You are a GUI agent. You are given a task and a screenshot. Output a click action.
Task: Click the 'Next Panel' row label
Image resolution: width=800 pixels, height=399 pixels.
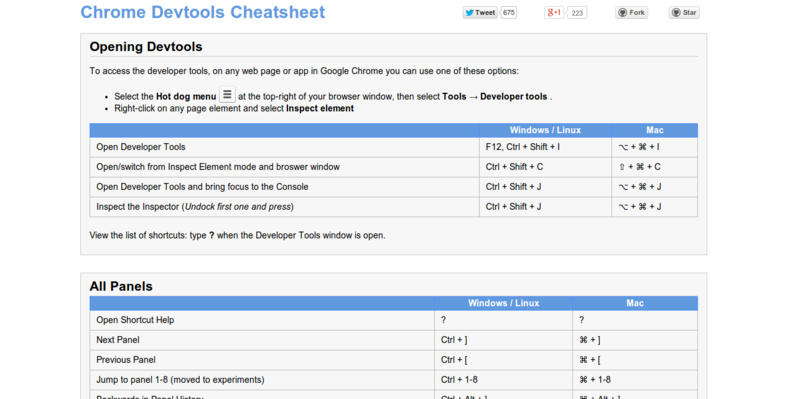click(x=118, y=340)
